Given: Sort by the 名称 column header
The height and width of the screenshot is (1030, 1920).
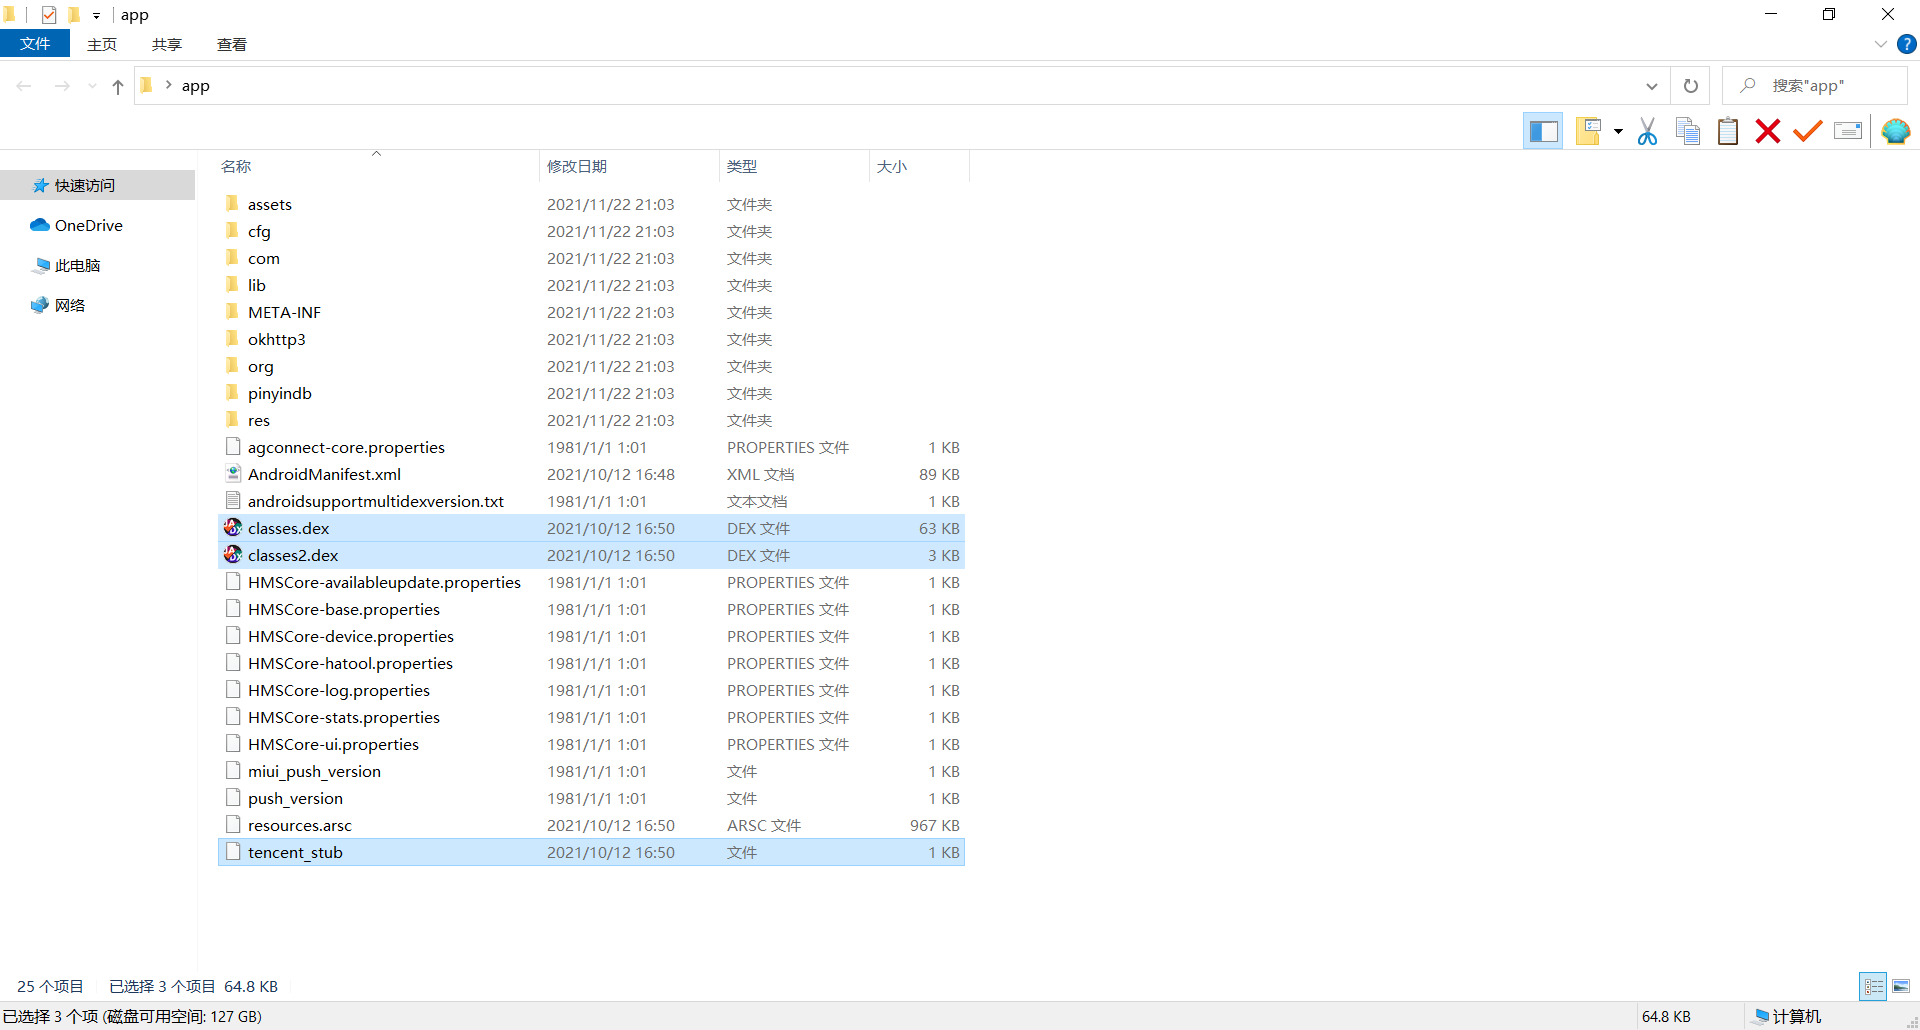Looking at the screenshot, I should point(378,166).
